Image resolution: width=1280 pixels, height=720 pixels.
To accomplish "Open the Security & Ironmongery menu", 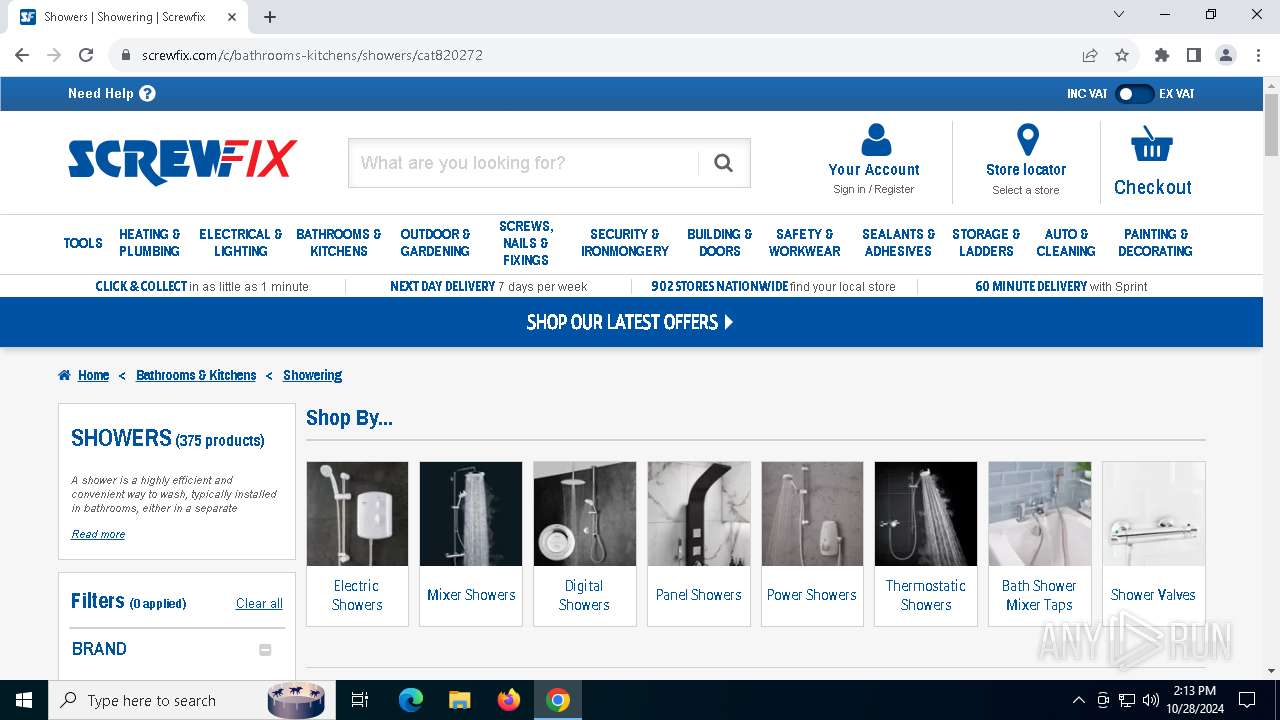I will click(x=625, y=243).
